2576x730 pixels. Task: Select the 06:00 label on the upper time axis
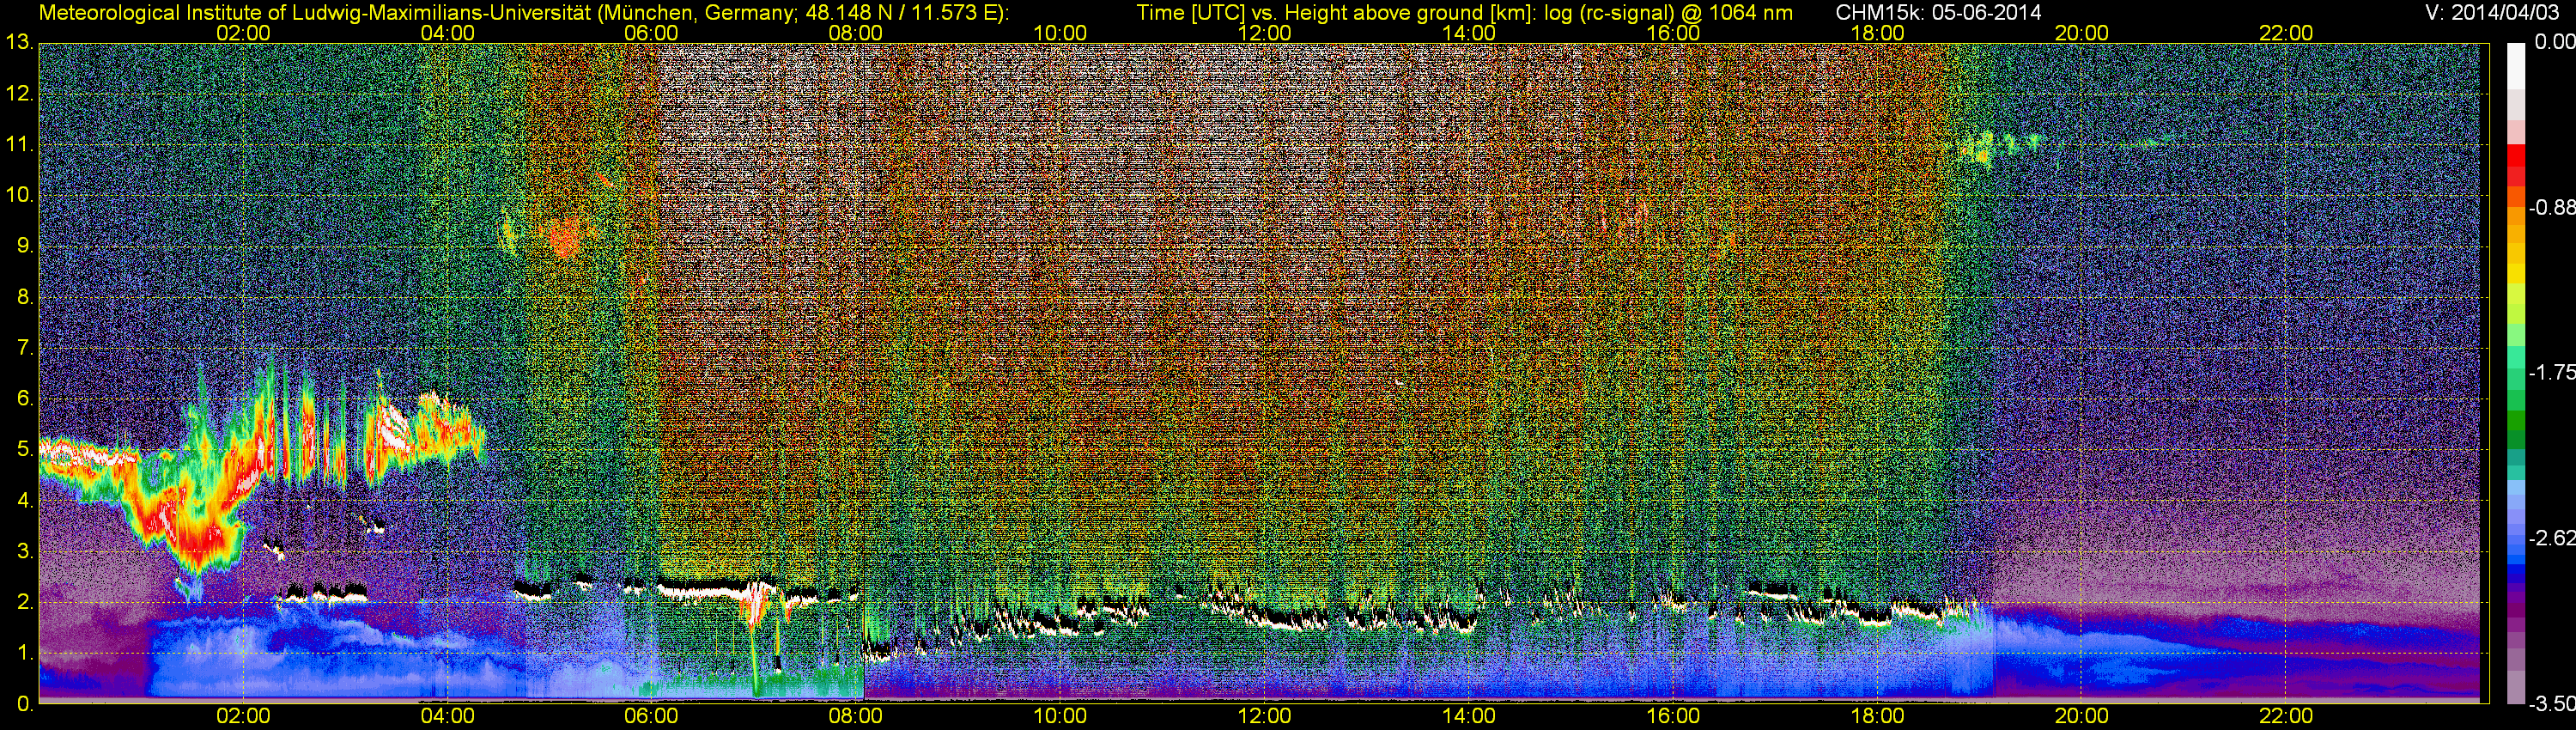pyautogui.click(x=651, y=33)
